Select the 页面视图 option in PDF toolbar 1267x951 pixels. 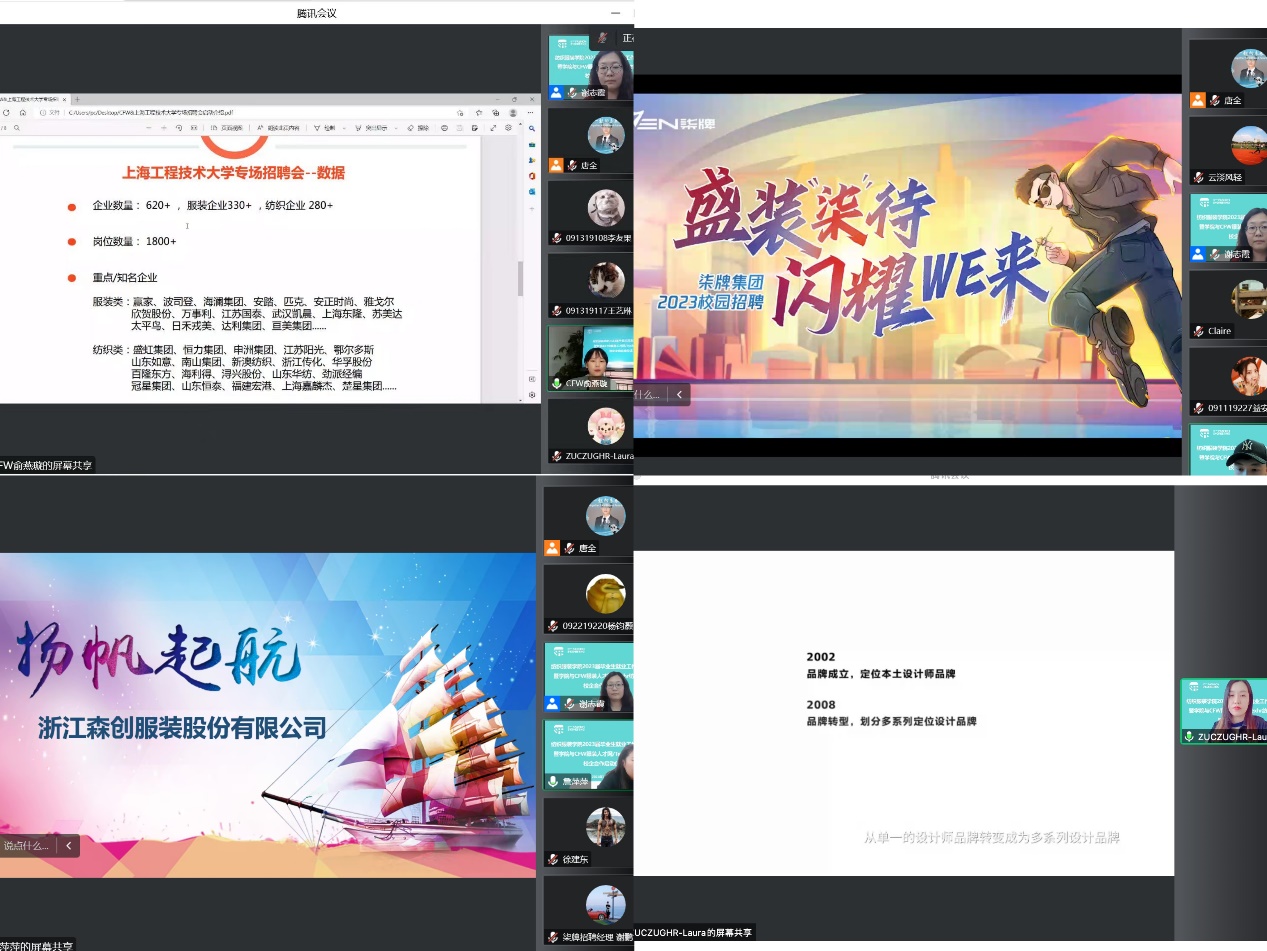227,128
